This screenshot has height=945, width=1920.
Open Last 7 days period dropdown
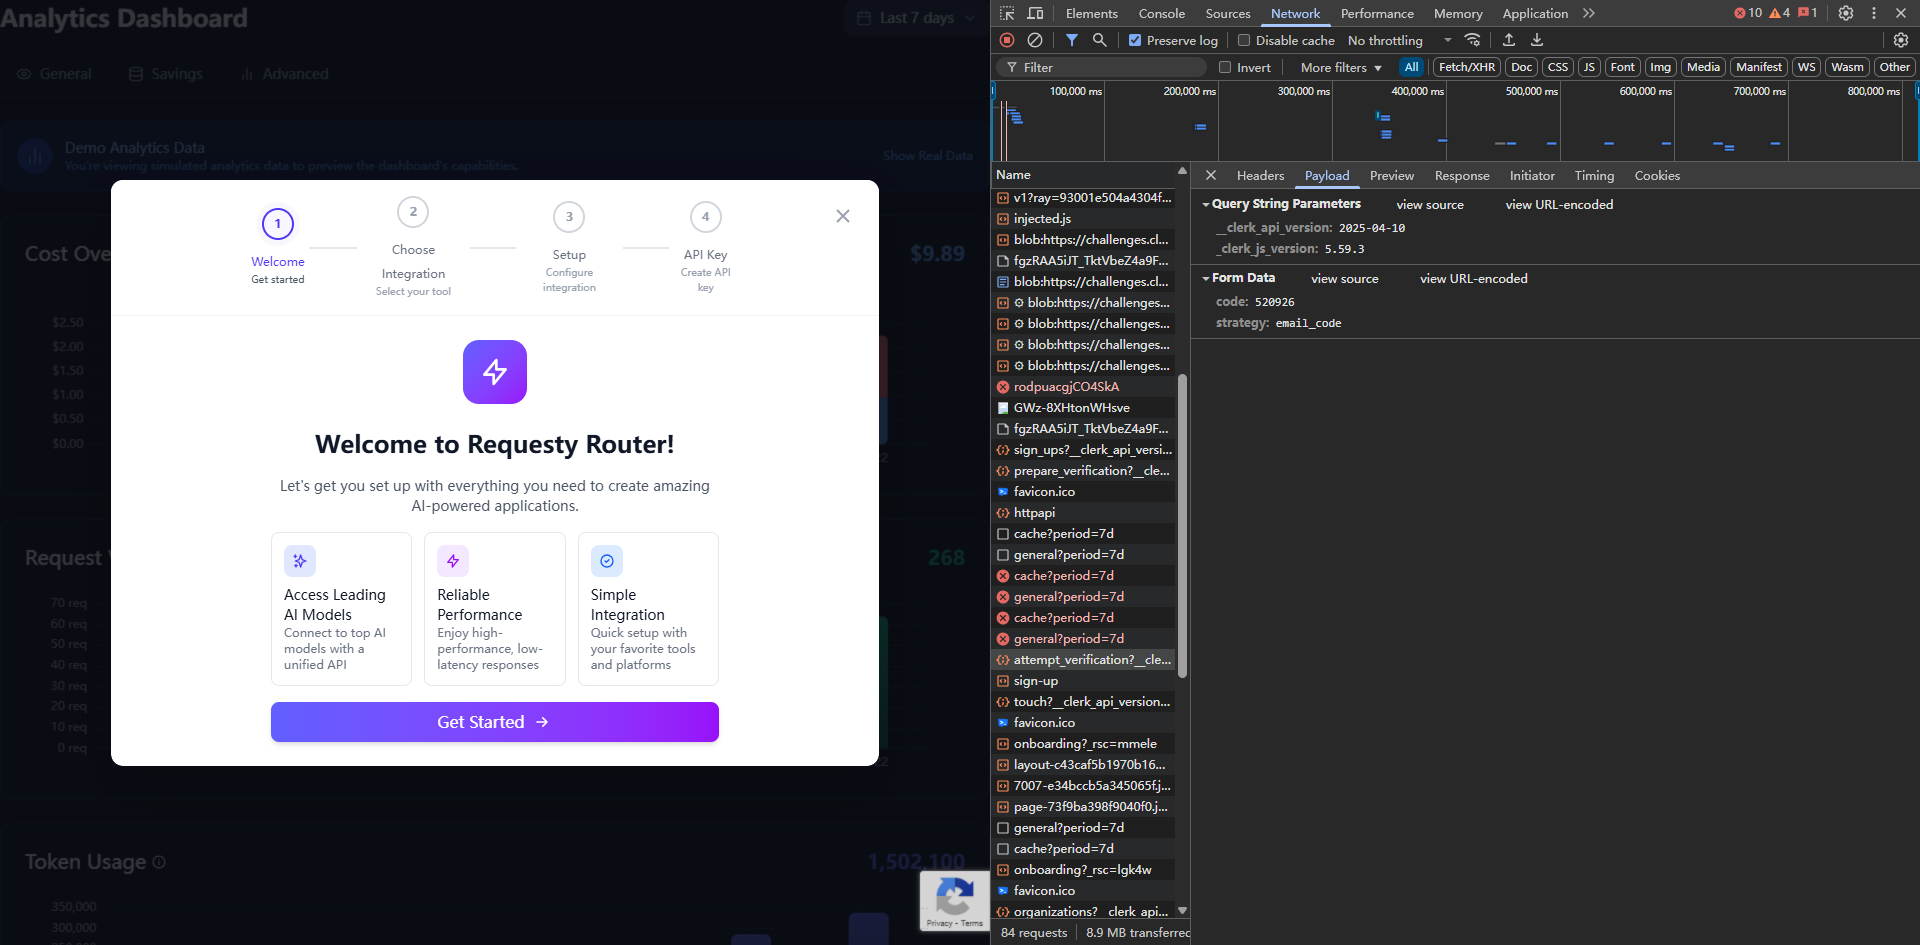(915, 18)
